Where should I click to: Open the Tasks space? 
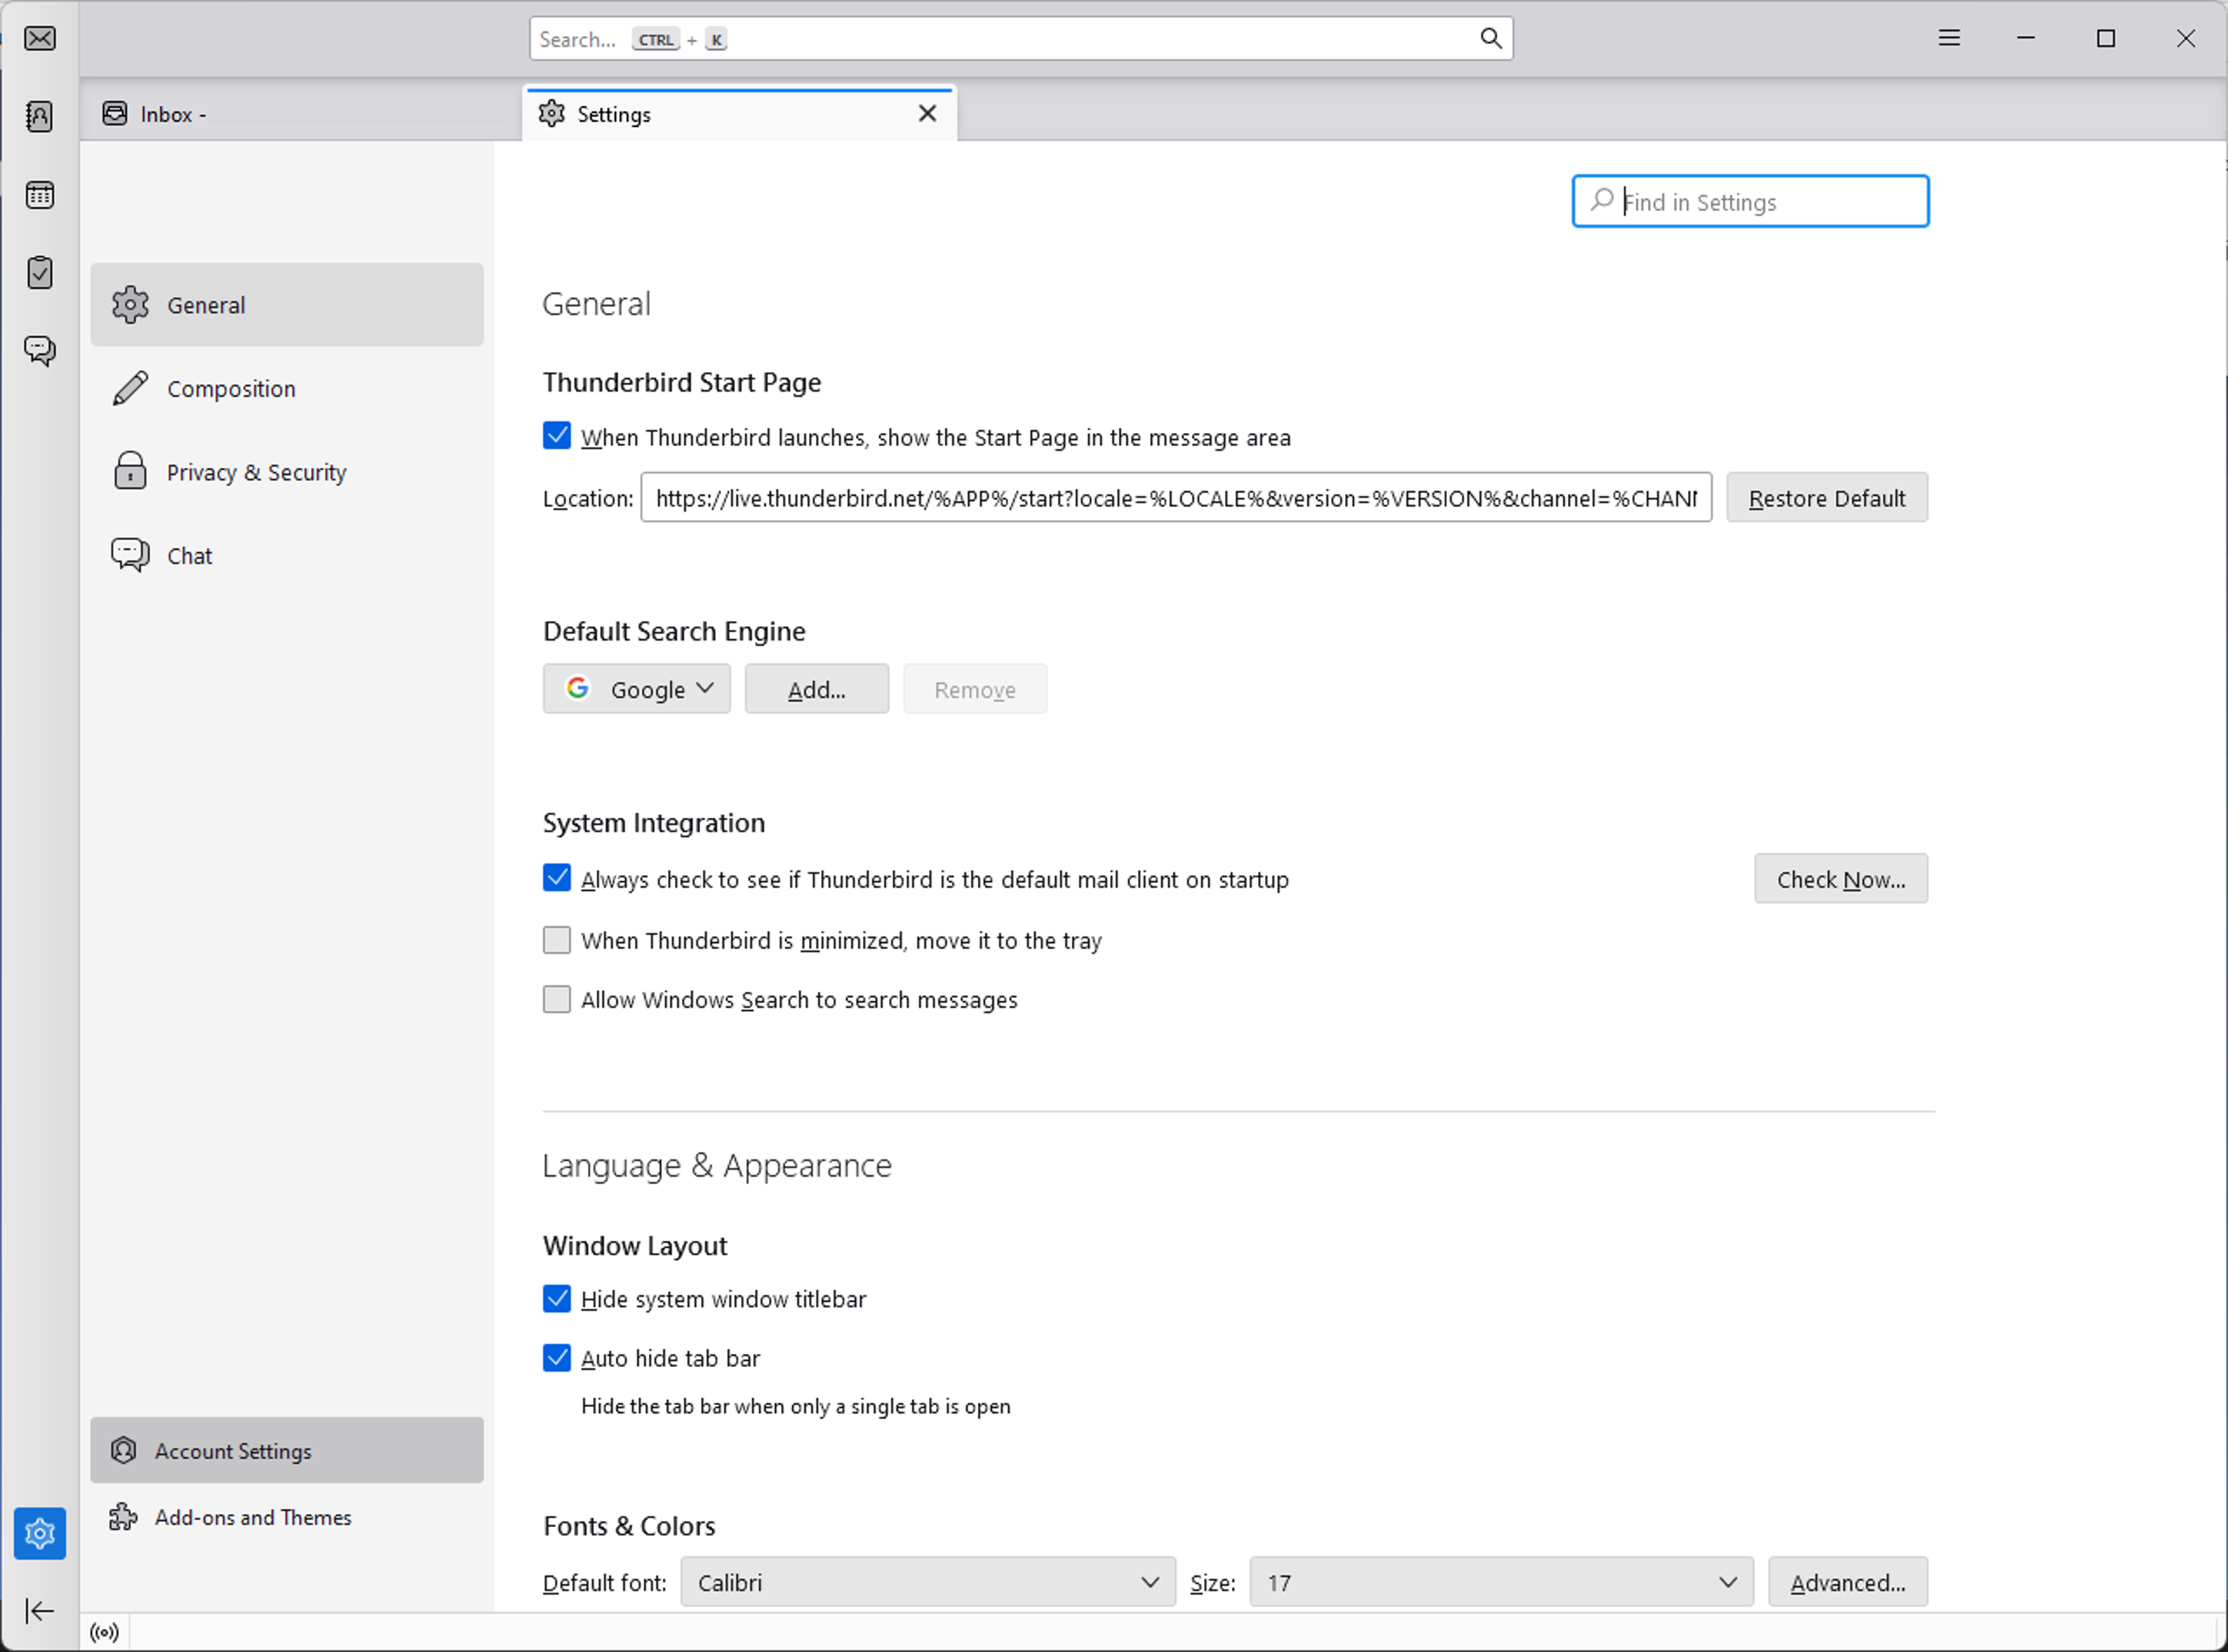click(40, 272)
